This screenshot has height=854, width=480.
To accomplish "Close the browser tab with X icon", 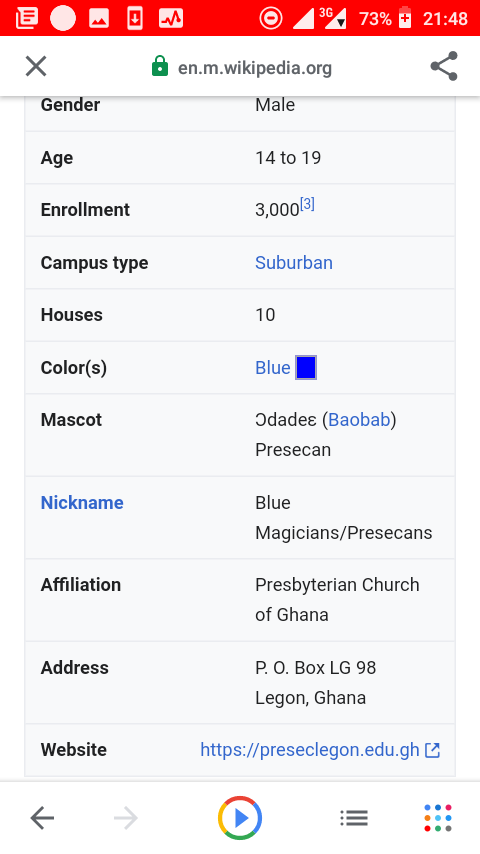I will click(x=36, y=67).
